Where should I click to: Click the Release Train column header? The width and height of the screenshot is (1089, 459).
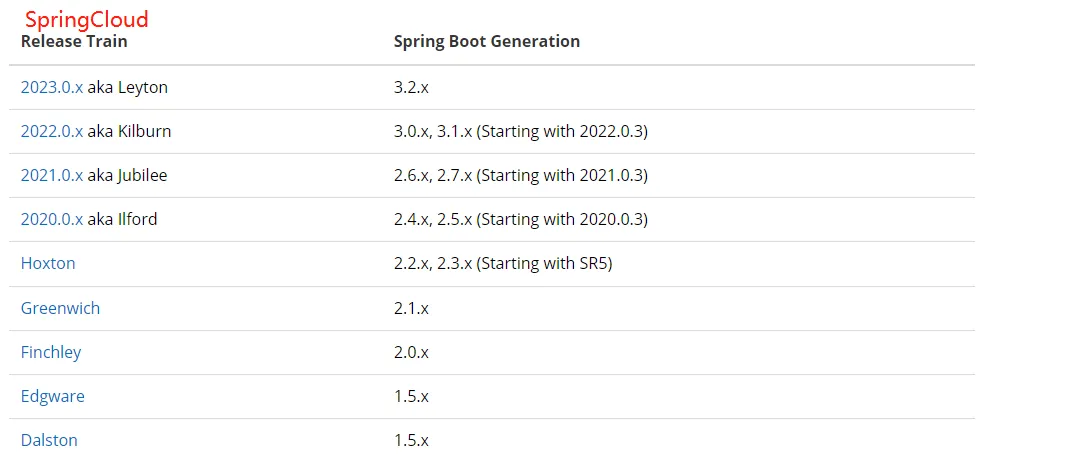click(74, 41)
